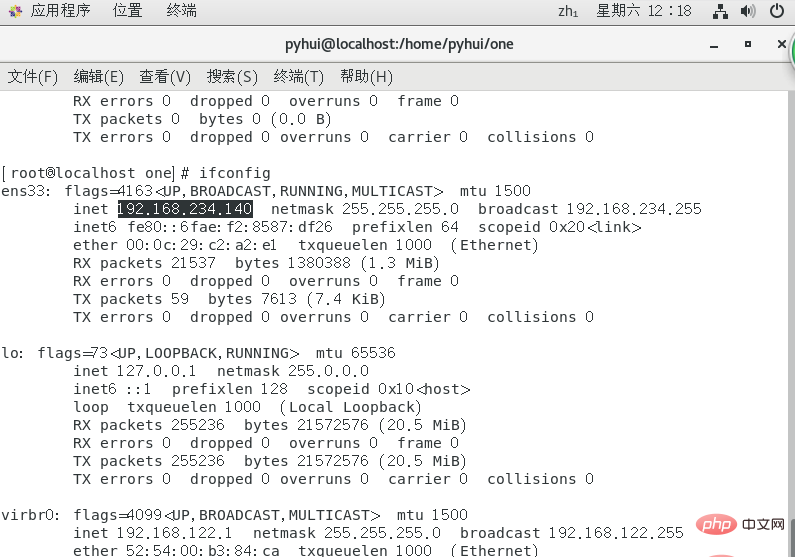Screen dimensions: 795x557
Task: Maximize the terminal window
Action: pos(747,44)
